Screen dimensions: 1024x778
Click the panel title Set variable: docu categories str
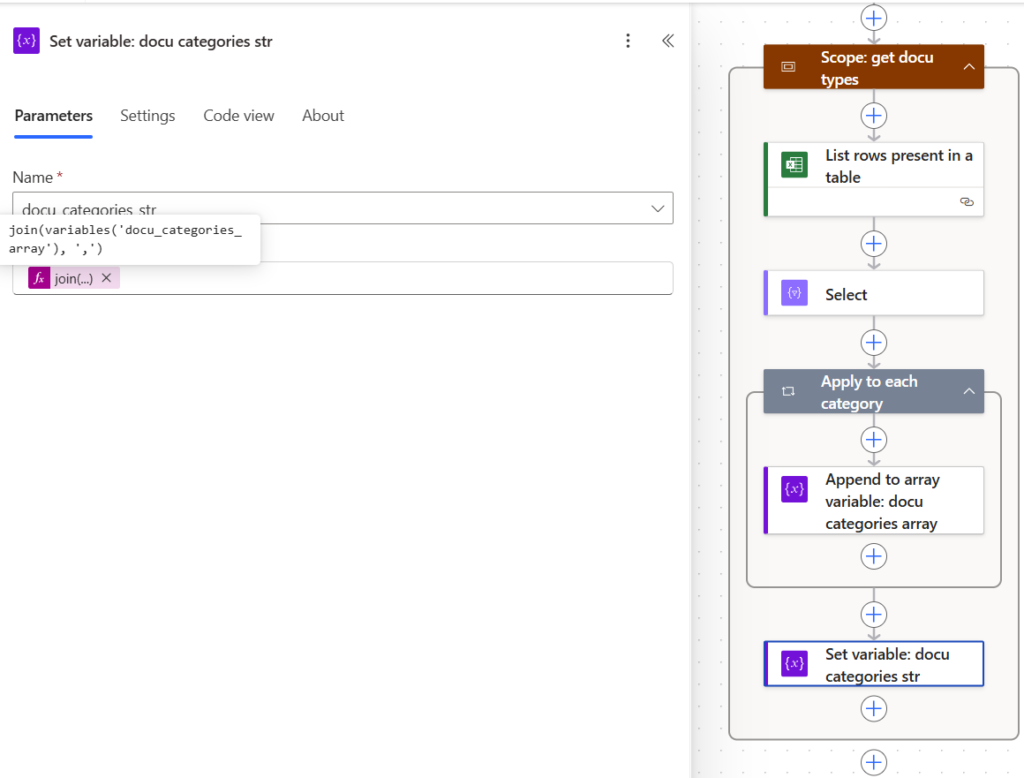161,41
